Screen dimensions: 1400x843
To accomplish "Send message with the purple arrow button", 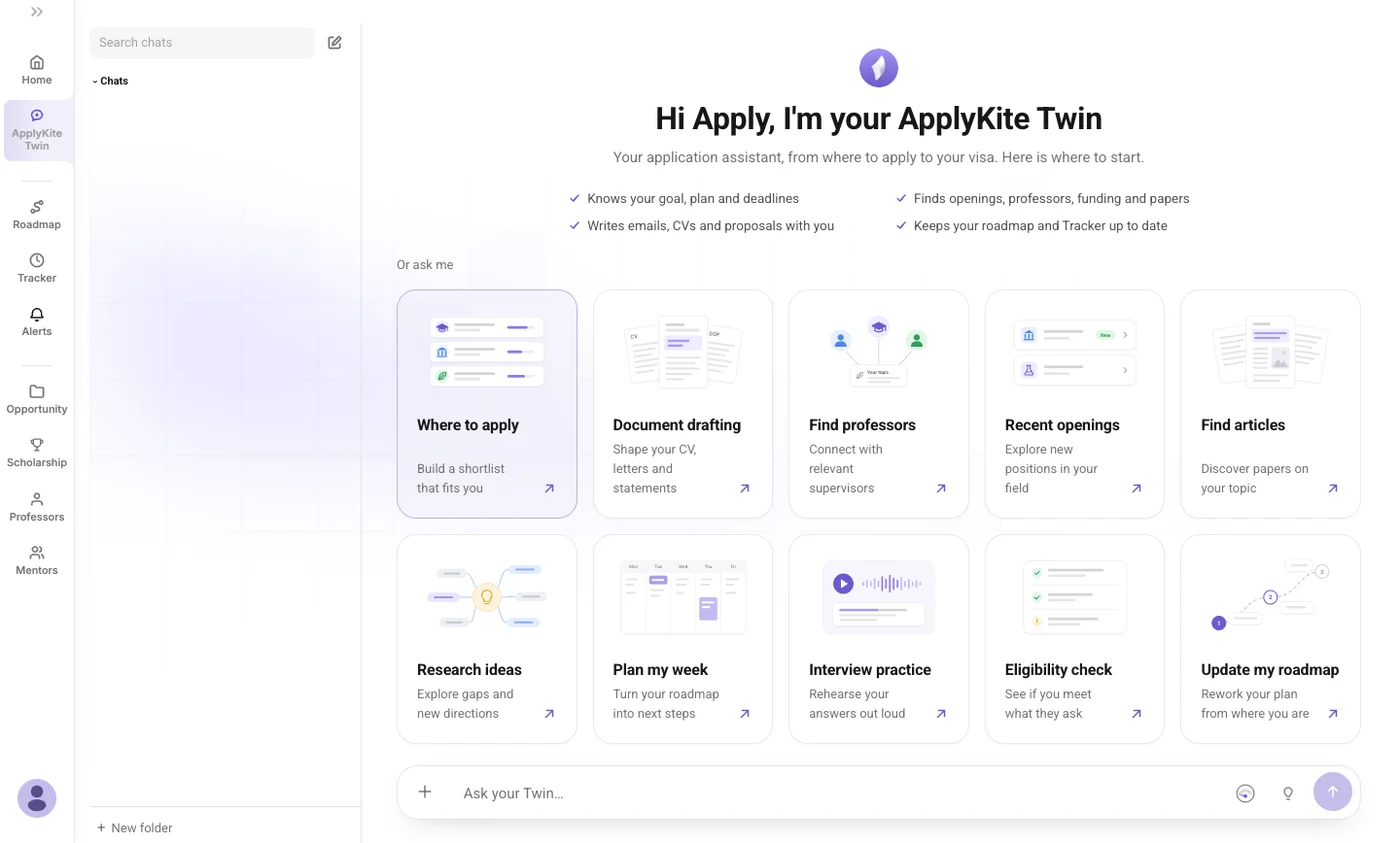I will 1333,792.
